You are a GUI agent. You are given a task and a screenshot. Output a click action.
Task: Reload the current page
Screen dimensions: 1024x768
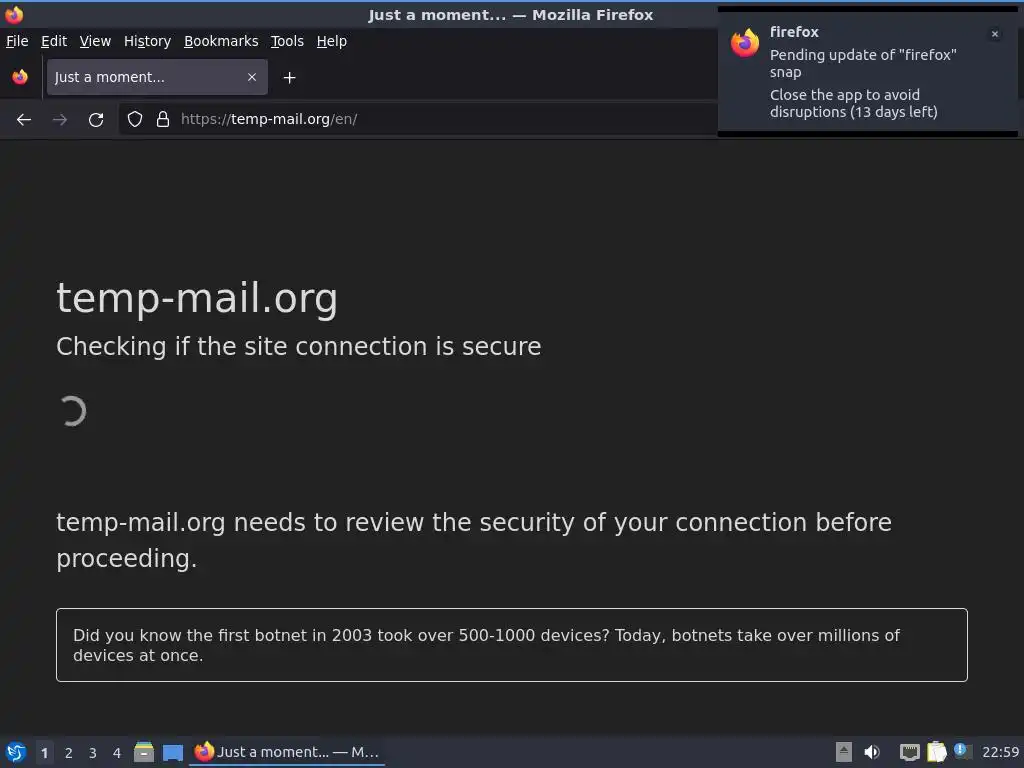click(x=96, y=120)
